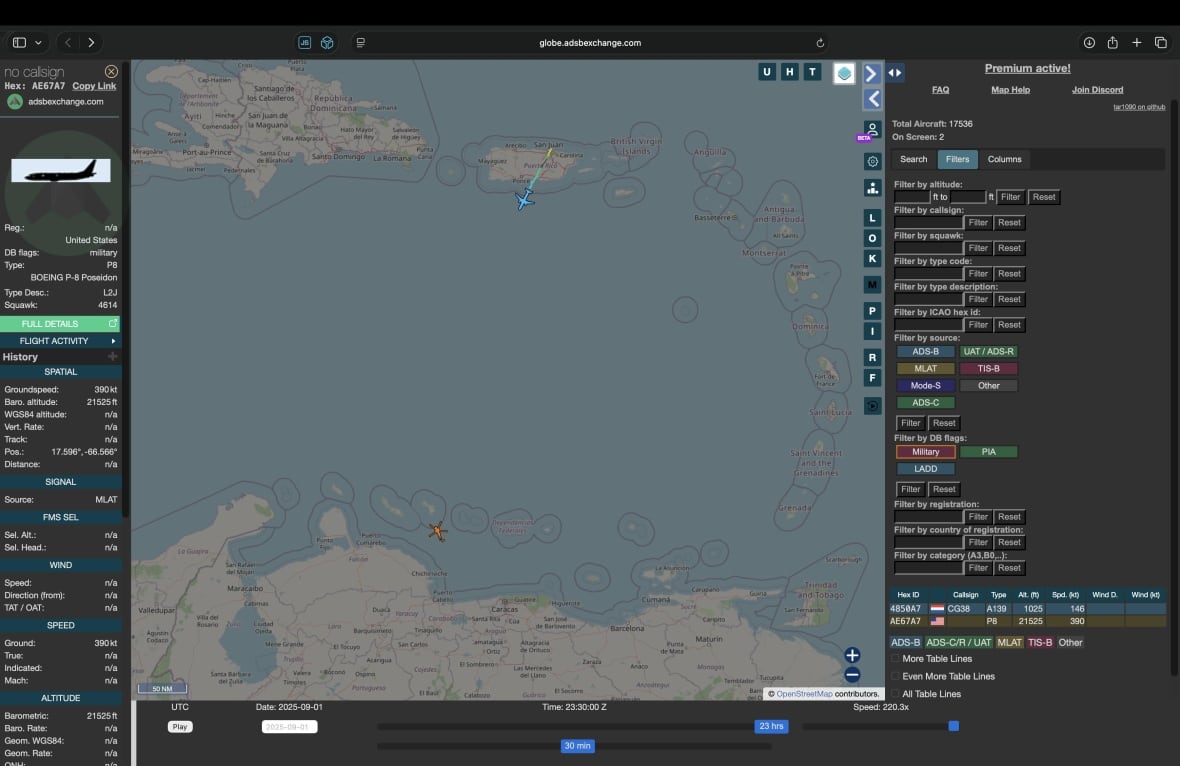Toggle the sidebar width arrows button

click(895, 73)
